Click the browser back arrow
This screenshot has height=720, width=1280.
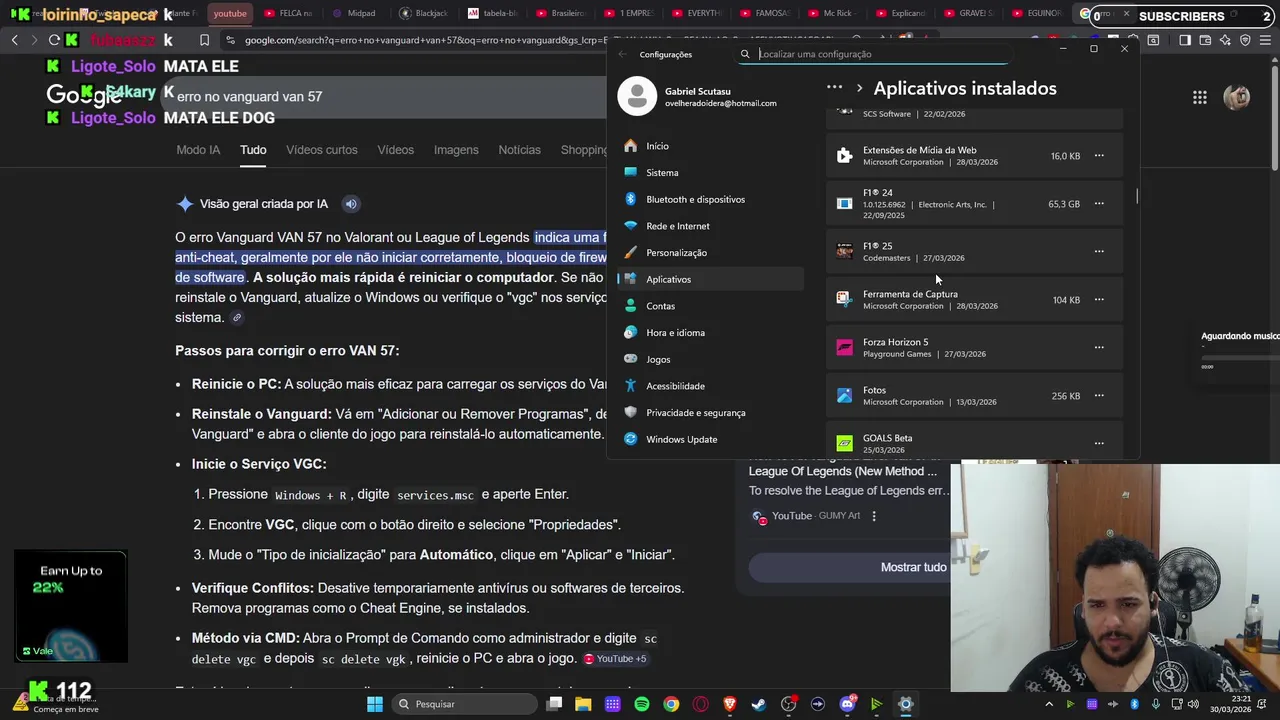click(14, 40)
